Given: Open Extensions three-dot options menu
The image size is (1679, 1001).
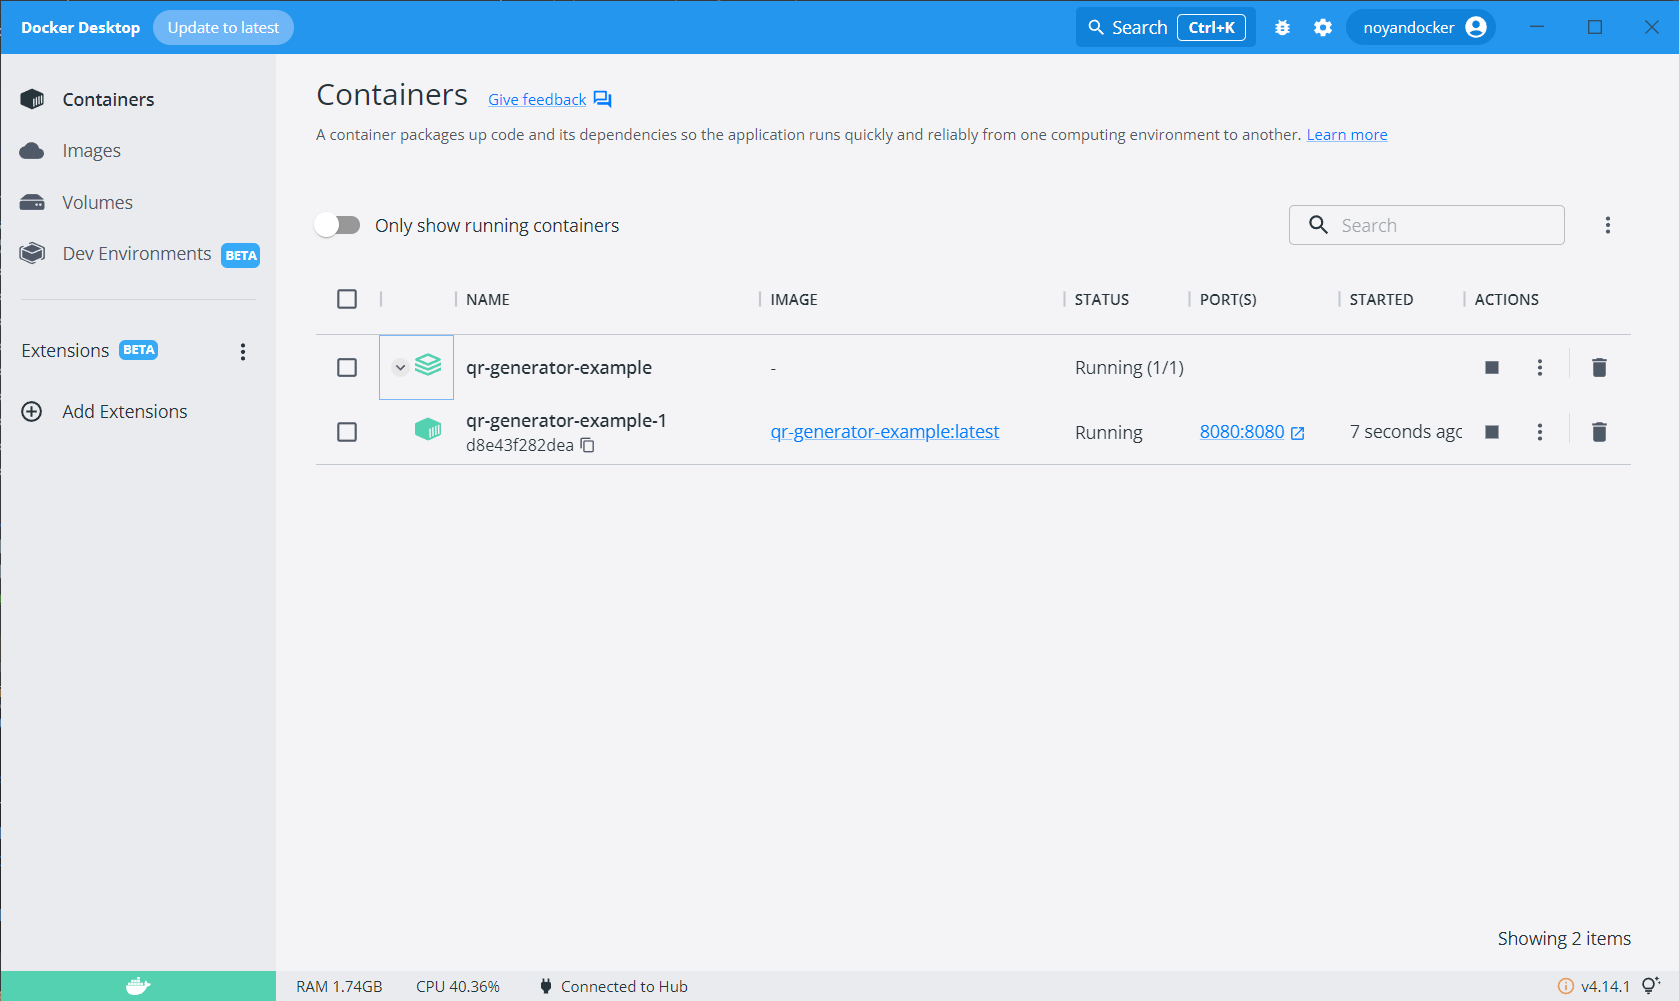Looking at the screenshot, I should pos(243,351).
